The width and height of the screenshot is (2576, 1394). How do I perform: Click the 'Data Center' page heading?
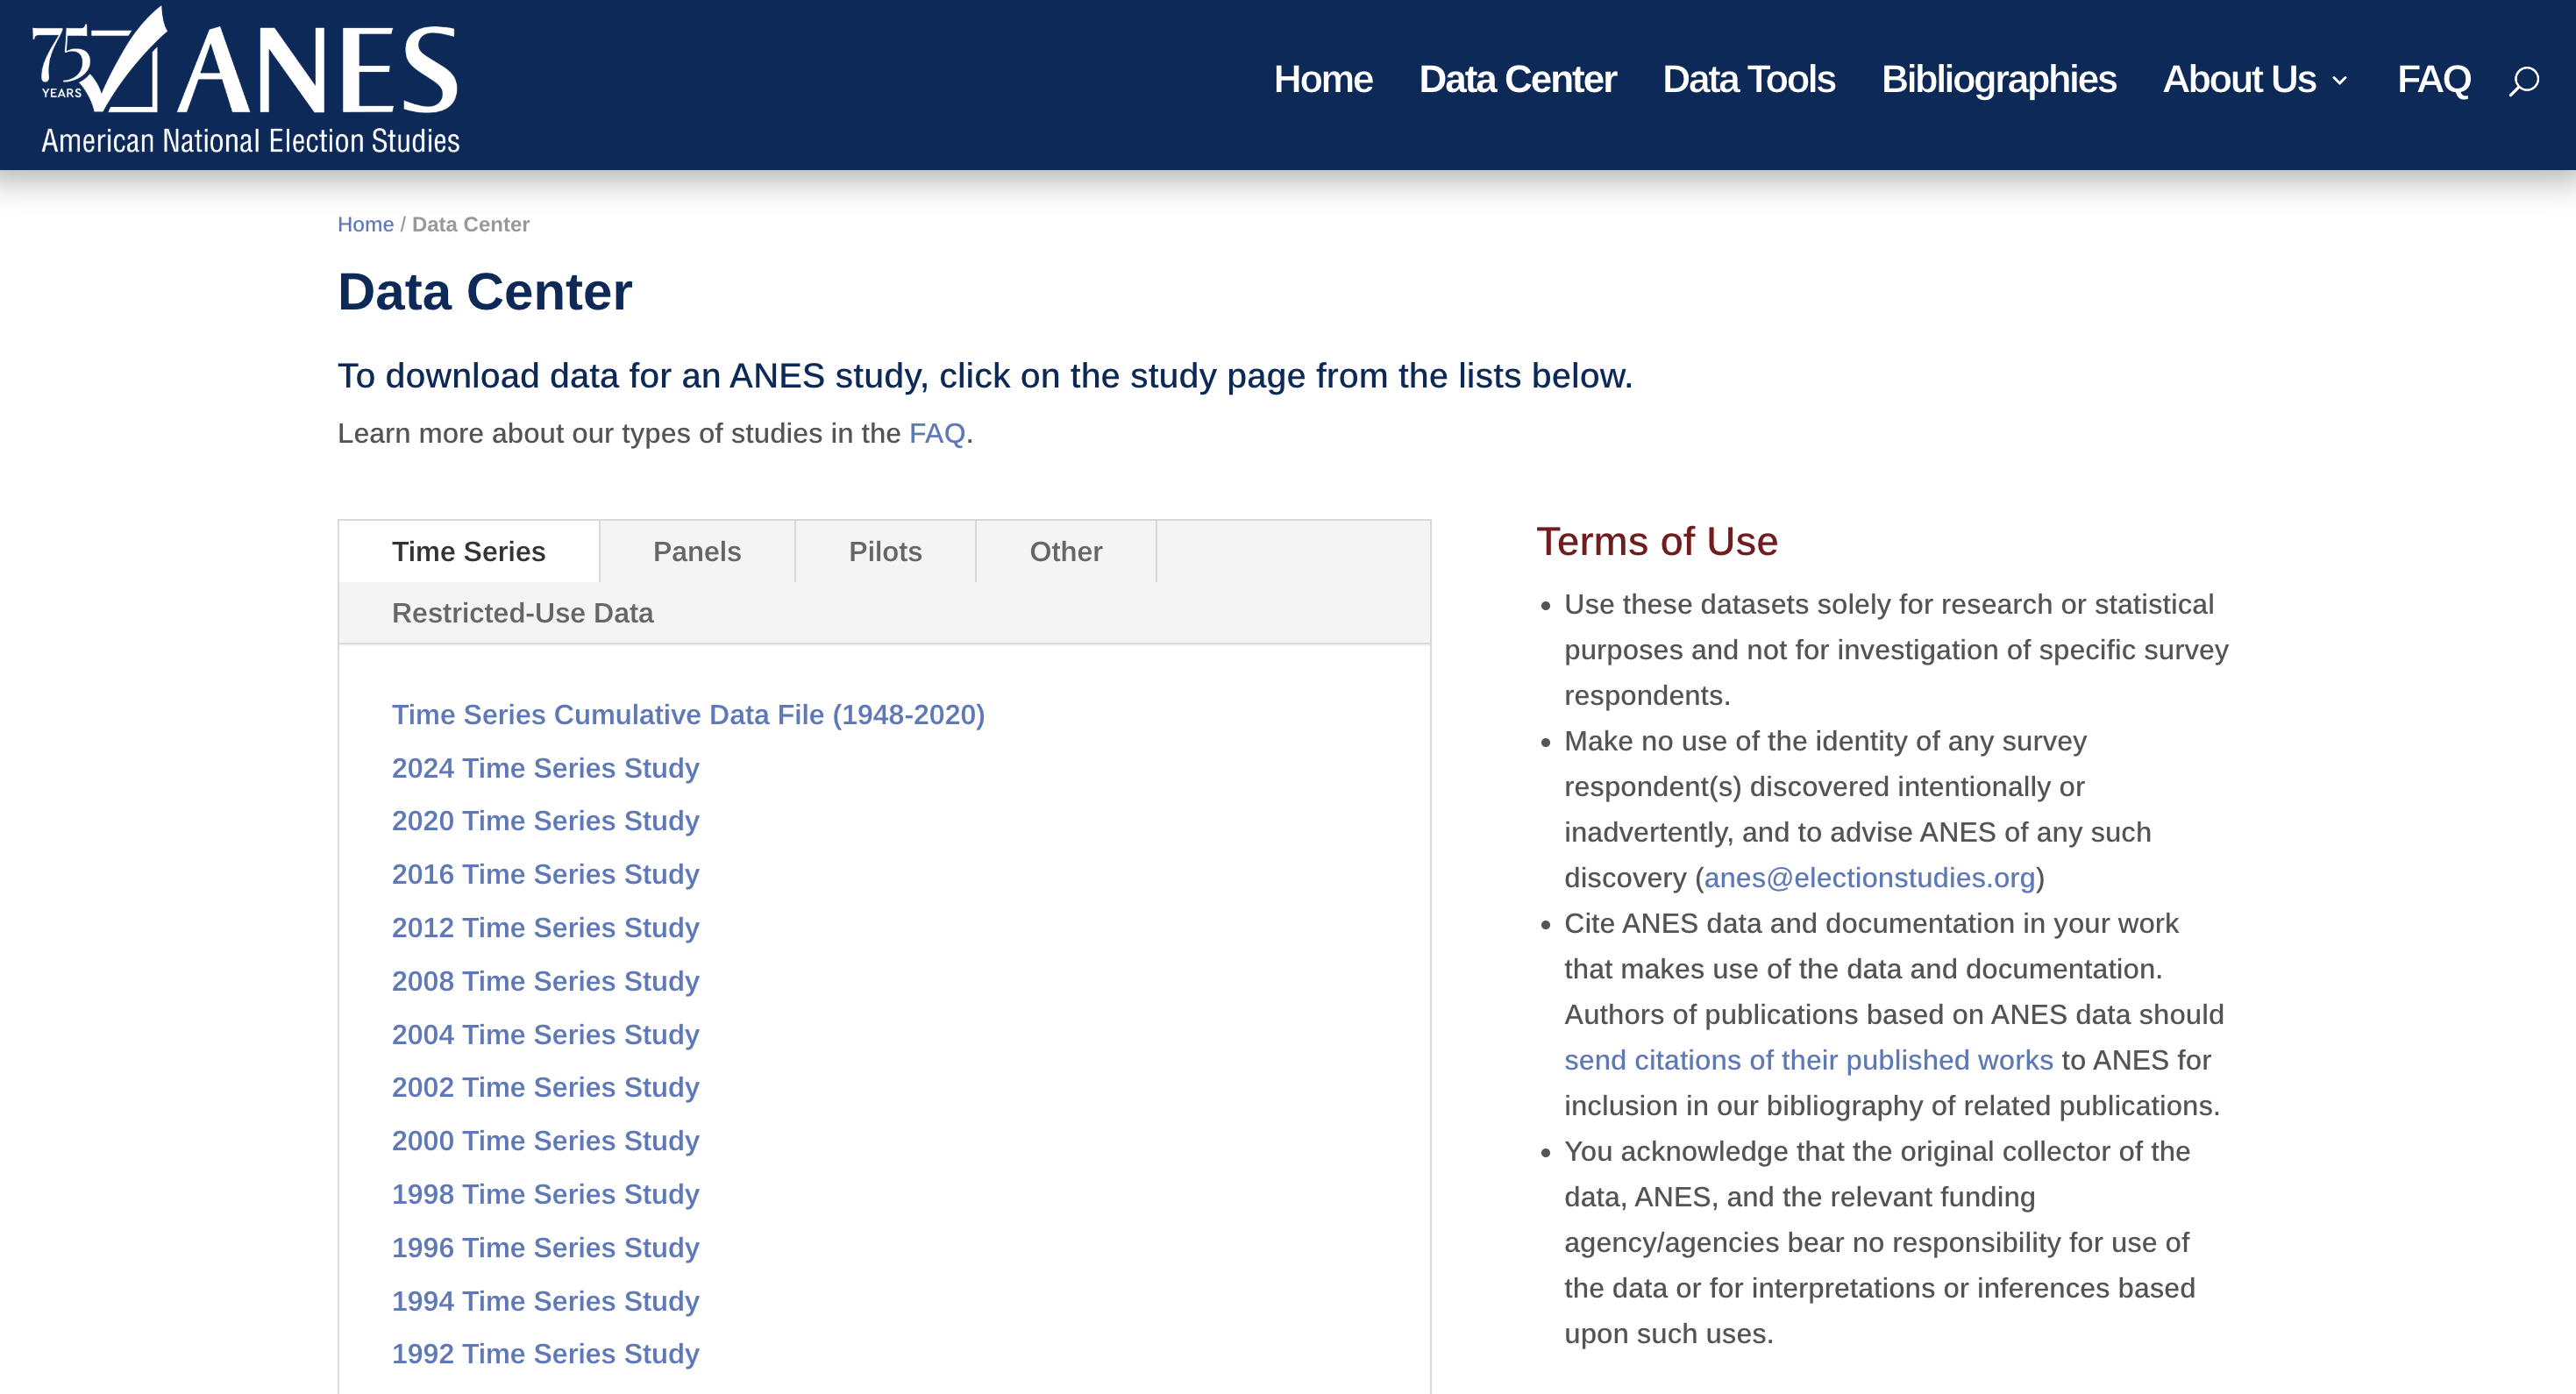tap(485, 292)
